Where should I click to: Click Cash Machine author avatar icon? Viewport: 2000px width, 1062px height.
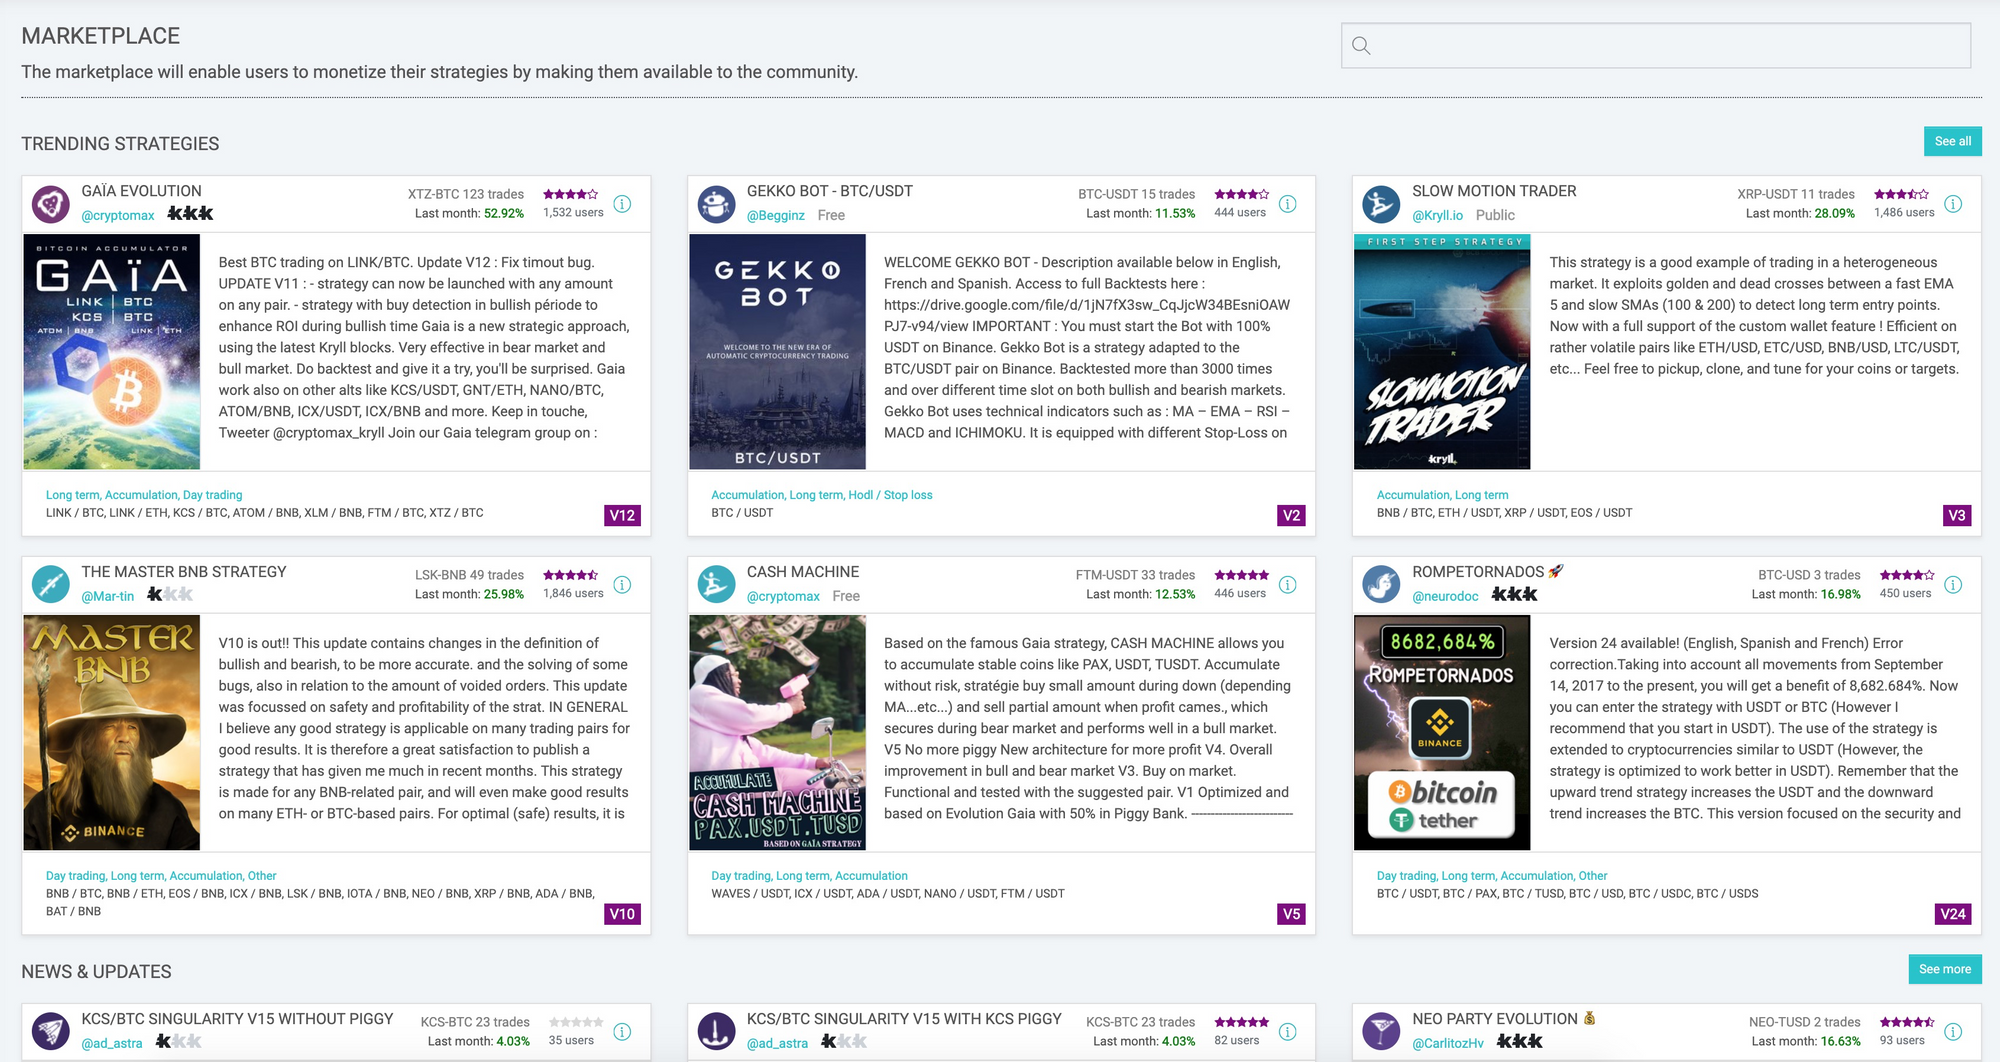point(716,584)
